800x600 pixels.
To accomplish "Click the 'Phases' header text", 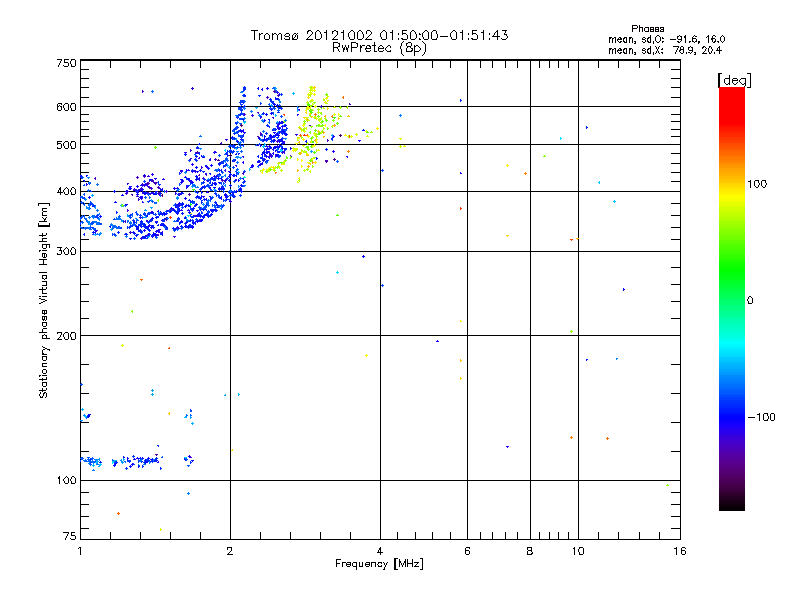I will coord(647,29).
